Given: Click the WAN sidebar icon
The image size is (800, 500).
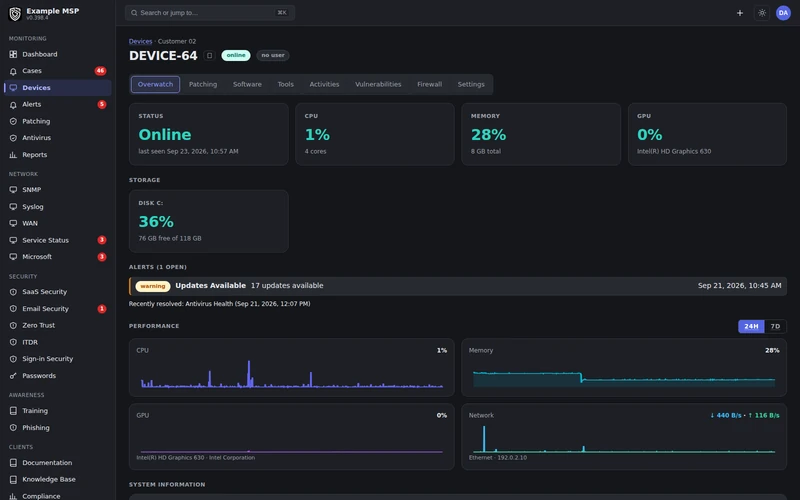Looking at the screenshot, I should pos(13,223).
